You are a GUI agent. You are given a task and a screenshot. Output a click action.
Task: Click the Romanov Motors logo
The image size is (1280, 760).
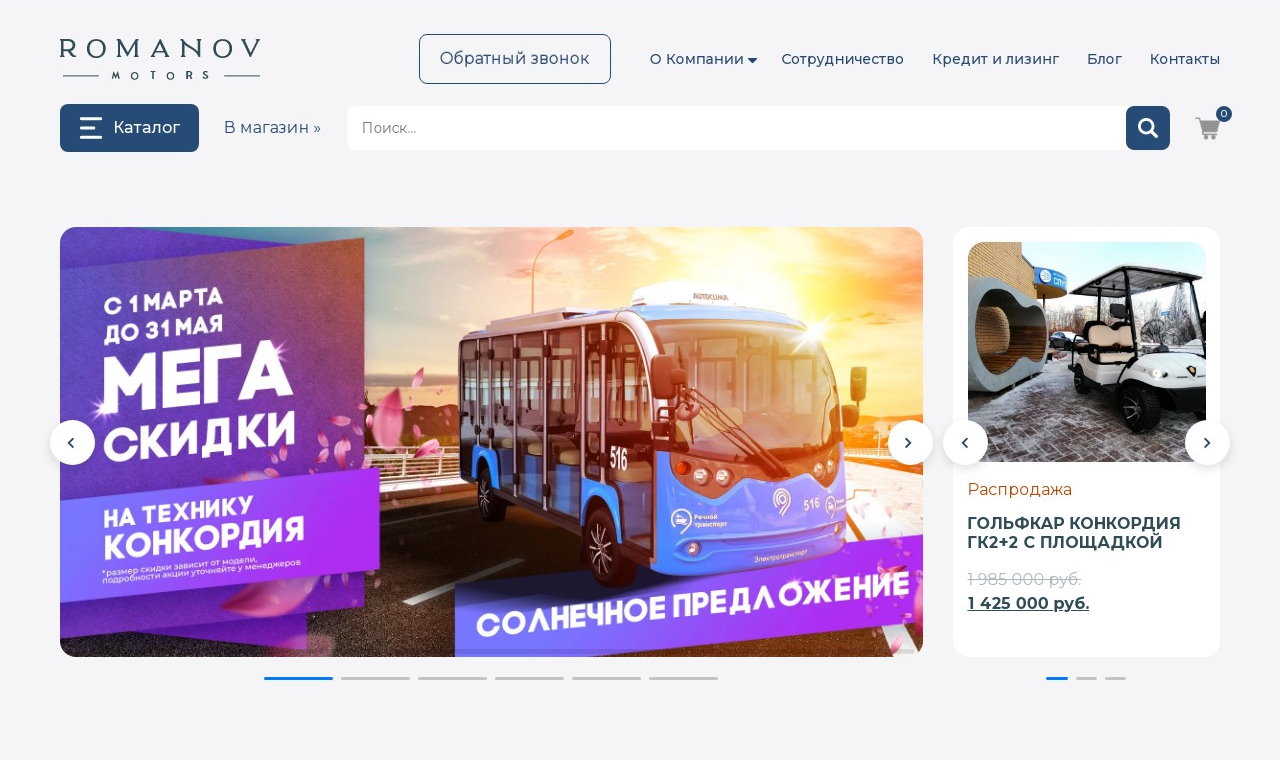160,59
